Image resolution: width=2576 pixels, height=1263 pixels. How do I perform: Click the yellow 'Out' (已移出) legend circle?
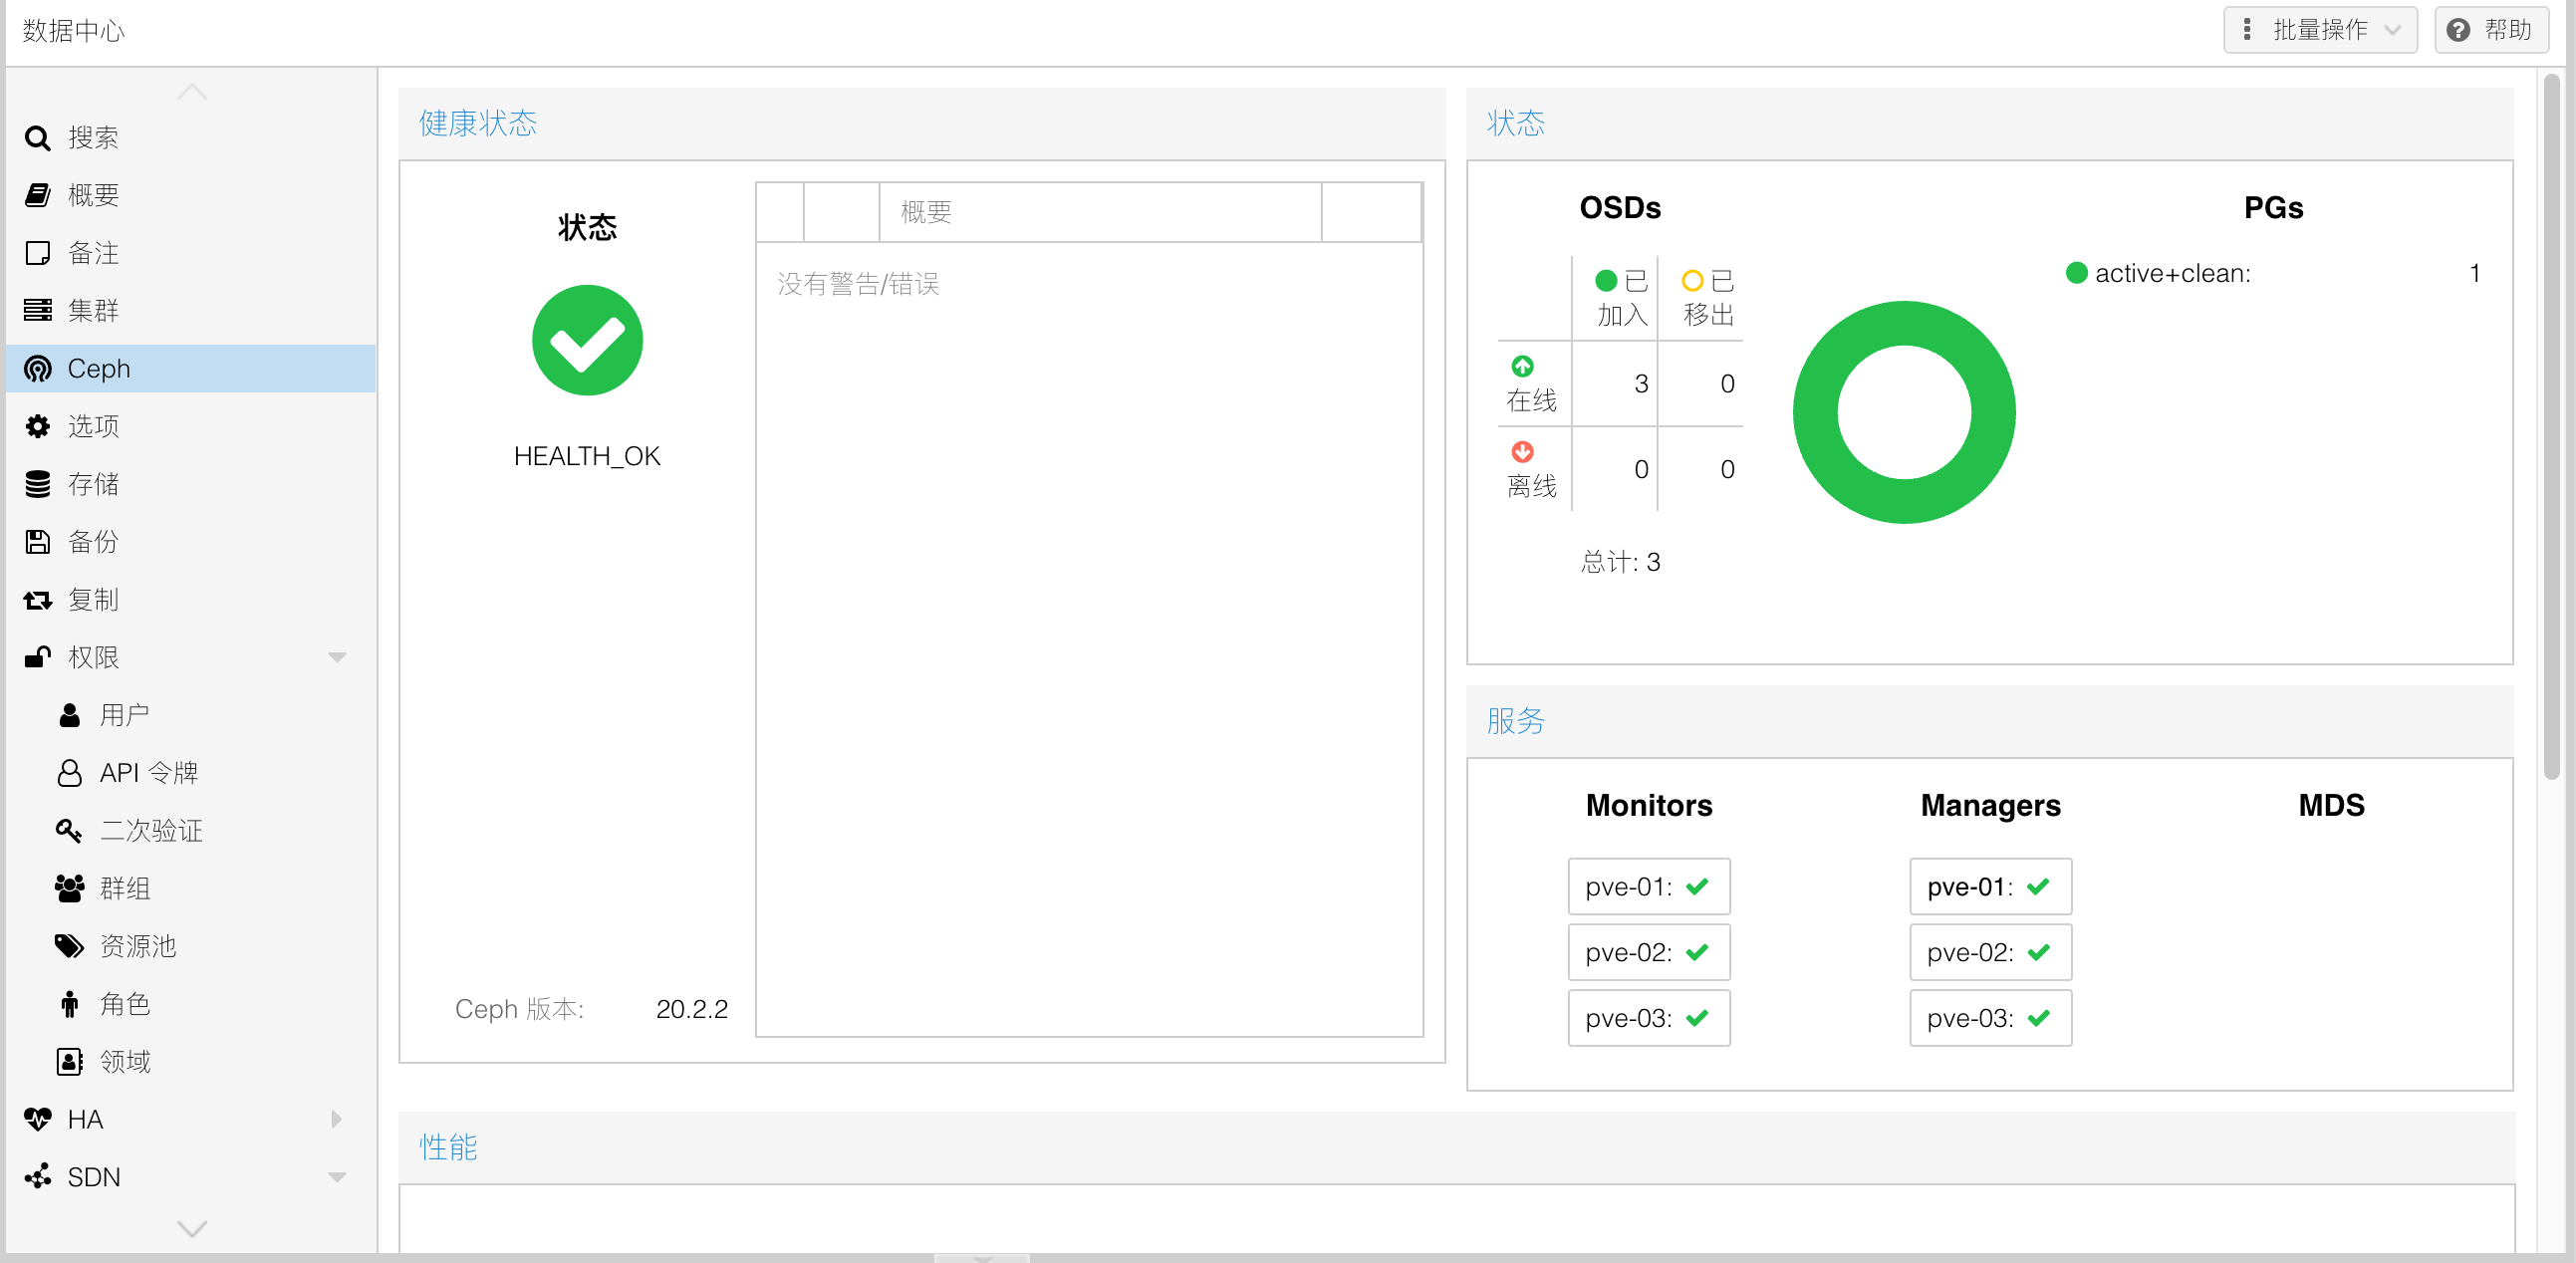[x=1692, y=280]
